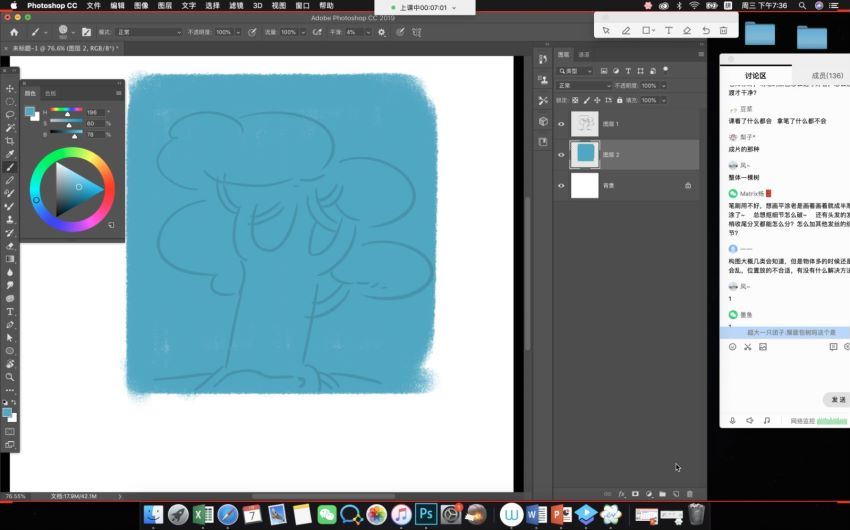Screen dimensions: 850x530
Task: Open layer opacity dropdown arrow
Action: (664, 86)
